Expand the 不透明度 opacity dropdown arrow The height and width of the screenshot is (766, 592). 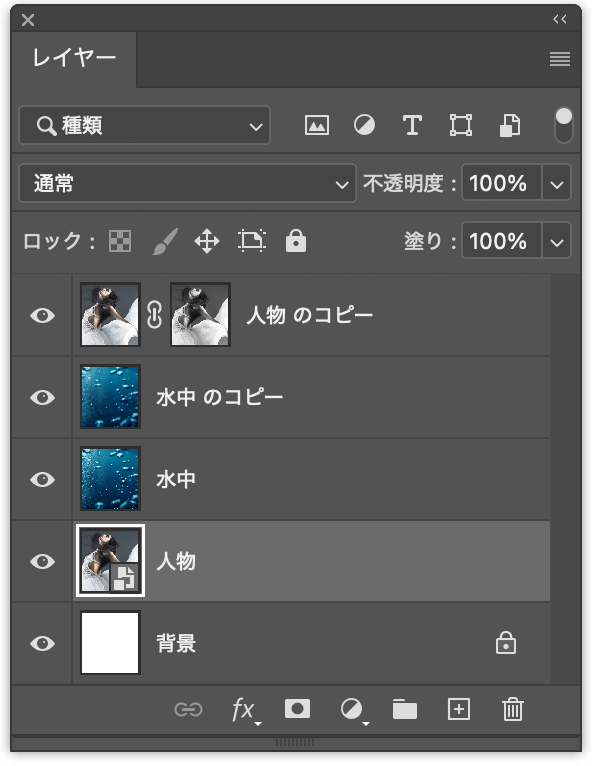(x=556, y=183)
